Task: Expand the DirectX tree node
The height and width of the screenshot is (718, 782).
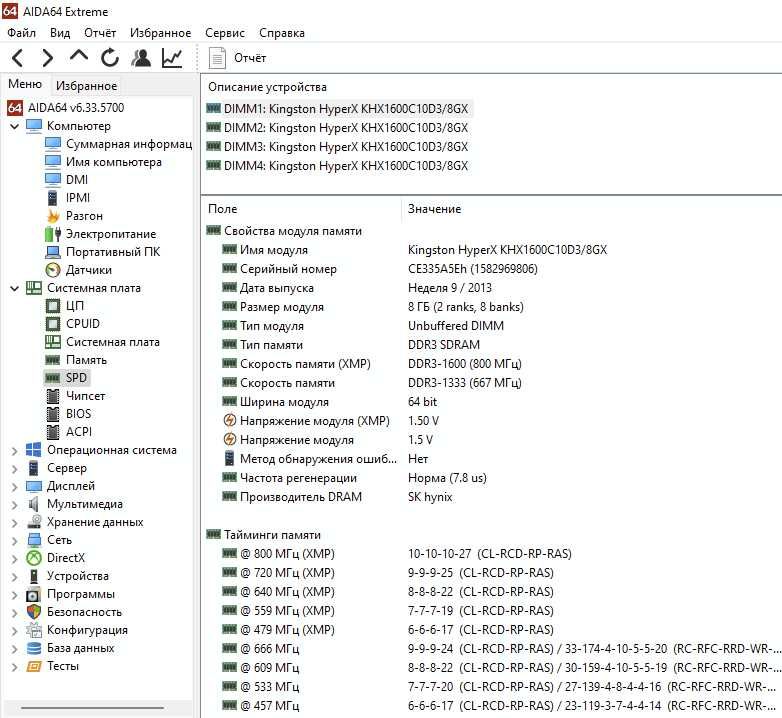Action: [14, 558]
